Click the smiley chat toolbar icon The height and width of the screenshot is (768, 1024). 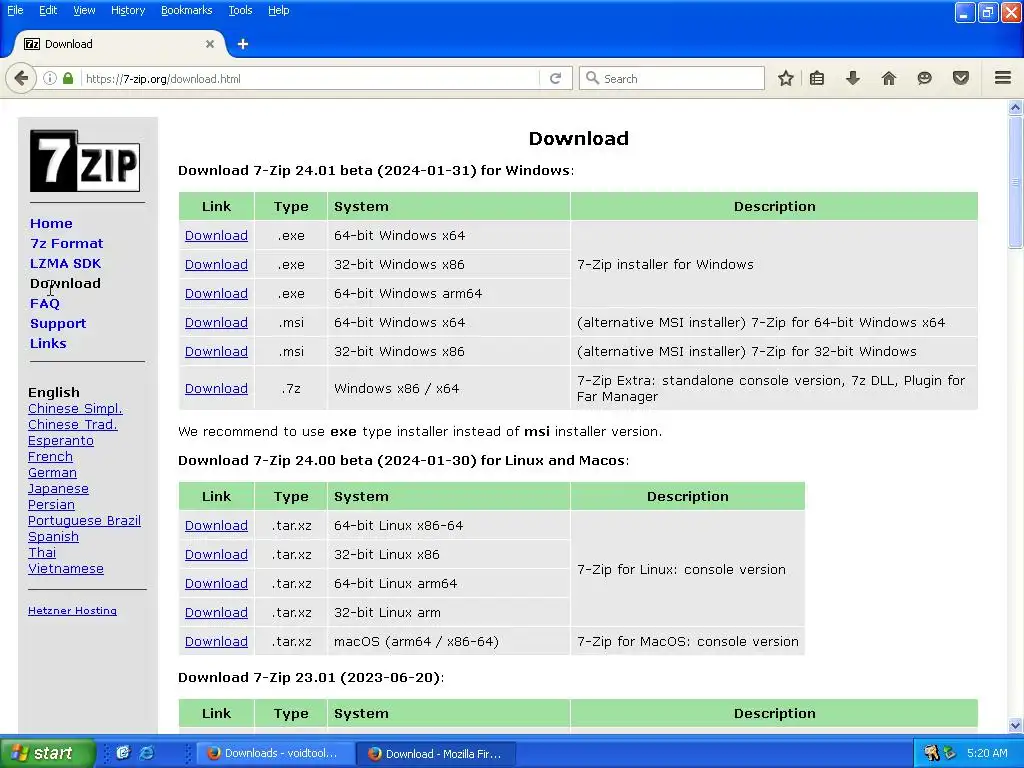[924, 78]
